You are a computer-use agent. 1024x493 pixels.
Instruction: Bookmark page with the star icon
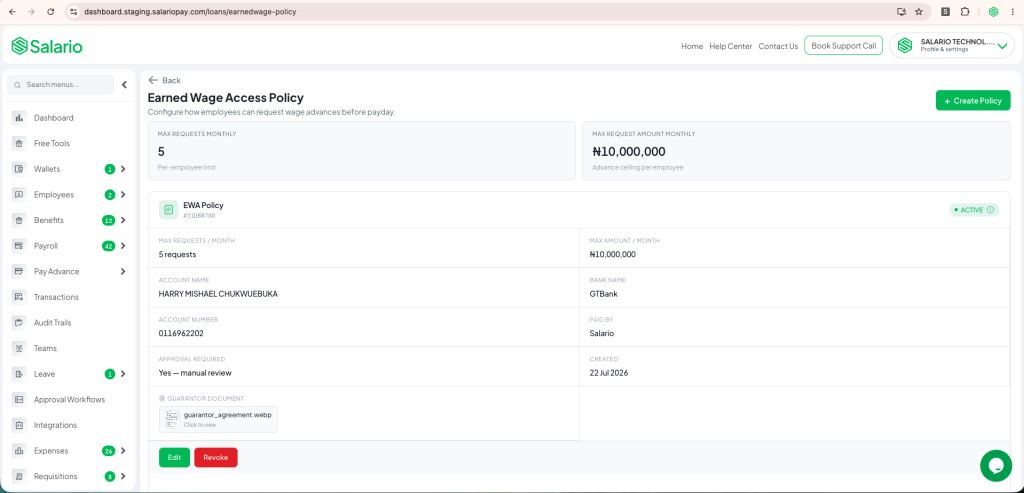pos(919,12)
